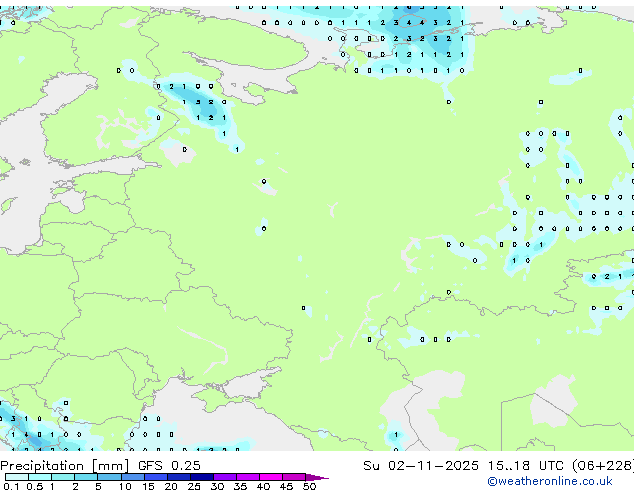The height and width of the screenshot is (490, 634).
Task: Click the legend label '45'
Action: pos(286,486)
